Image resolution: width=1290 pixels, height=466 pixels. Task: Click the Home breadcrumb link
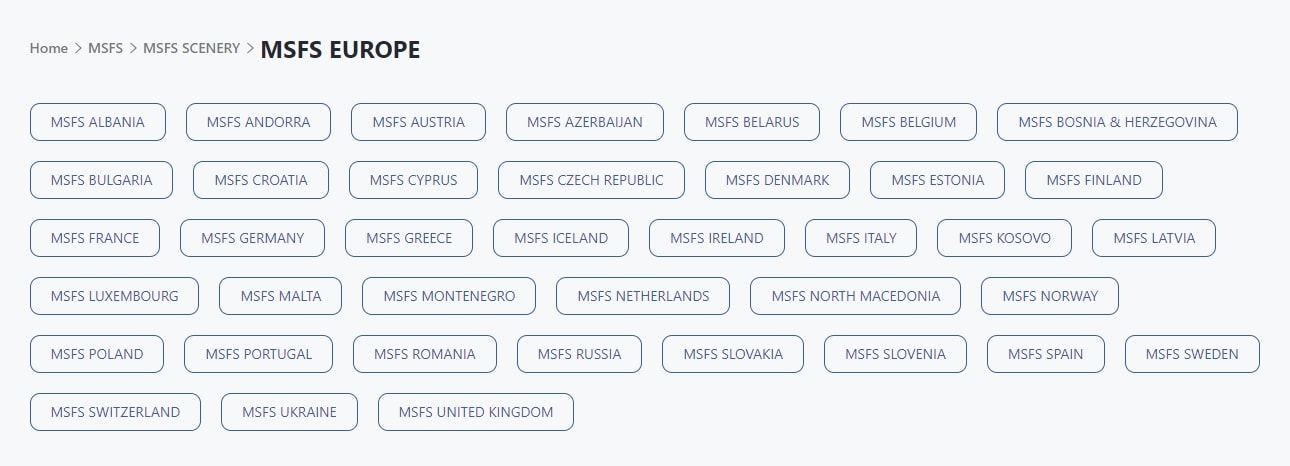48,48
